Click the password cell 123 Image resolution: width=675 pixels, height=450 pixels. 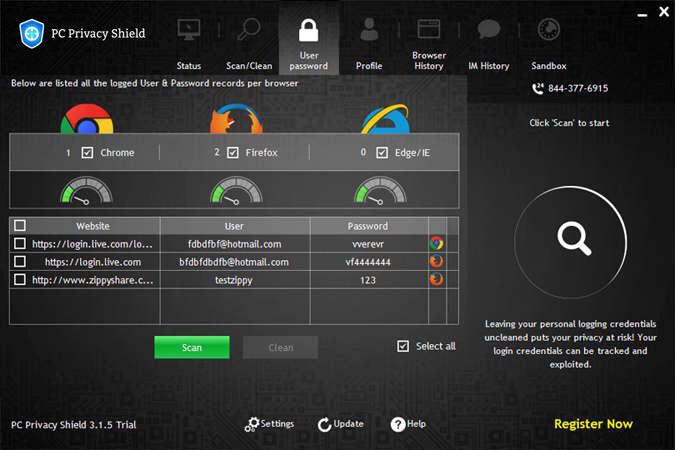(368, 280)
